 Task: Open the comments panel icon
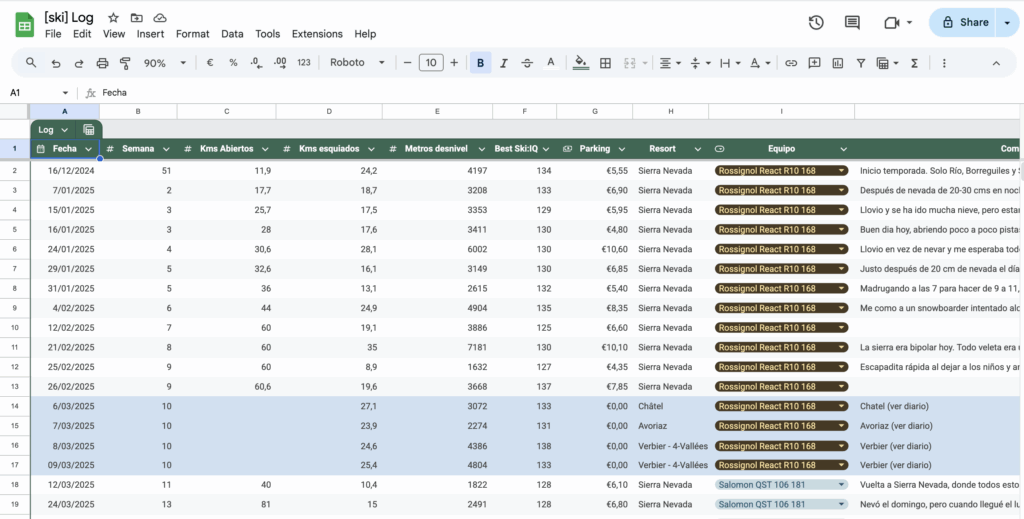852,23
